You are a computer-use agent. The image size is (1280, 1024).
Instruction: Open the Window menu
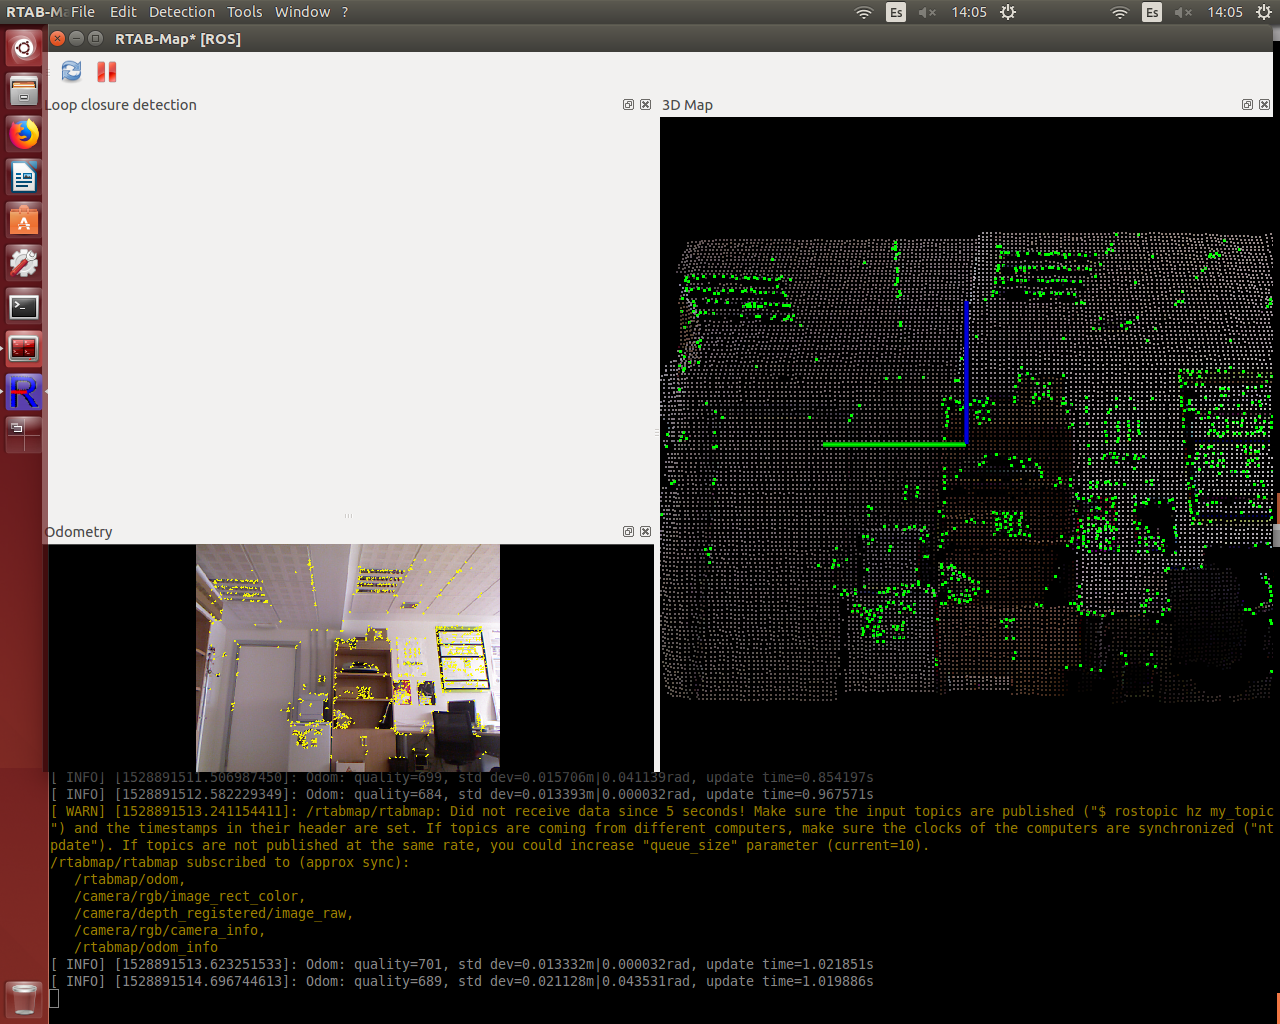[x=302, y=12]
